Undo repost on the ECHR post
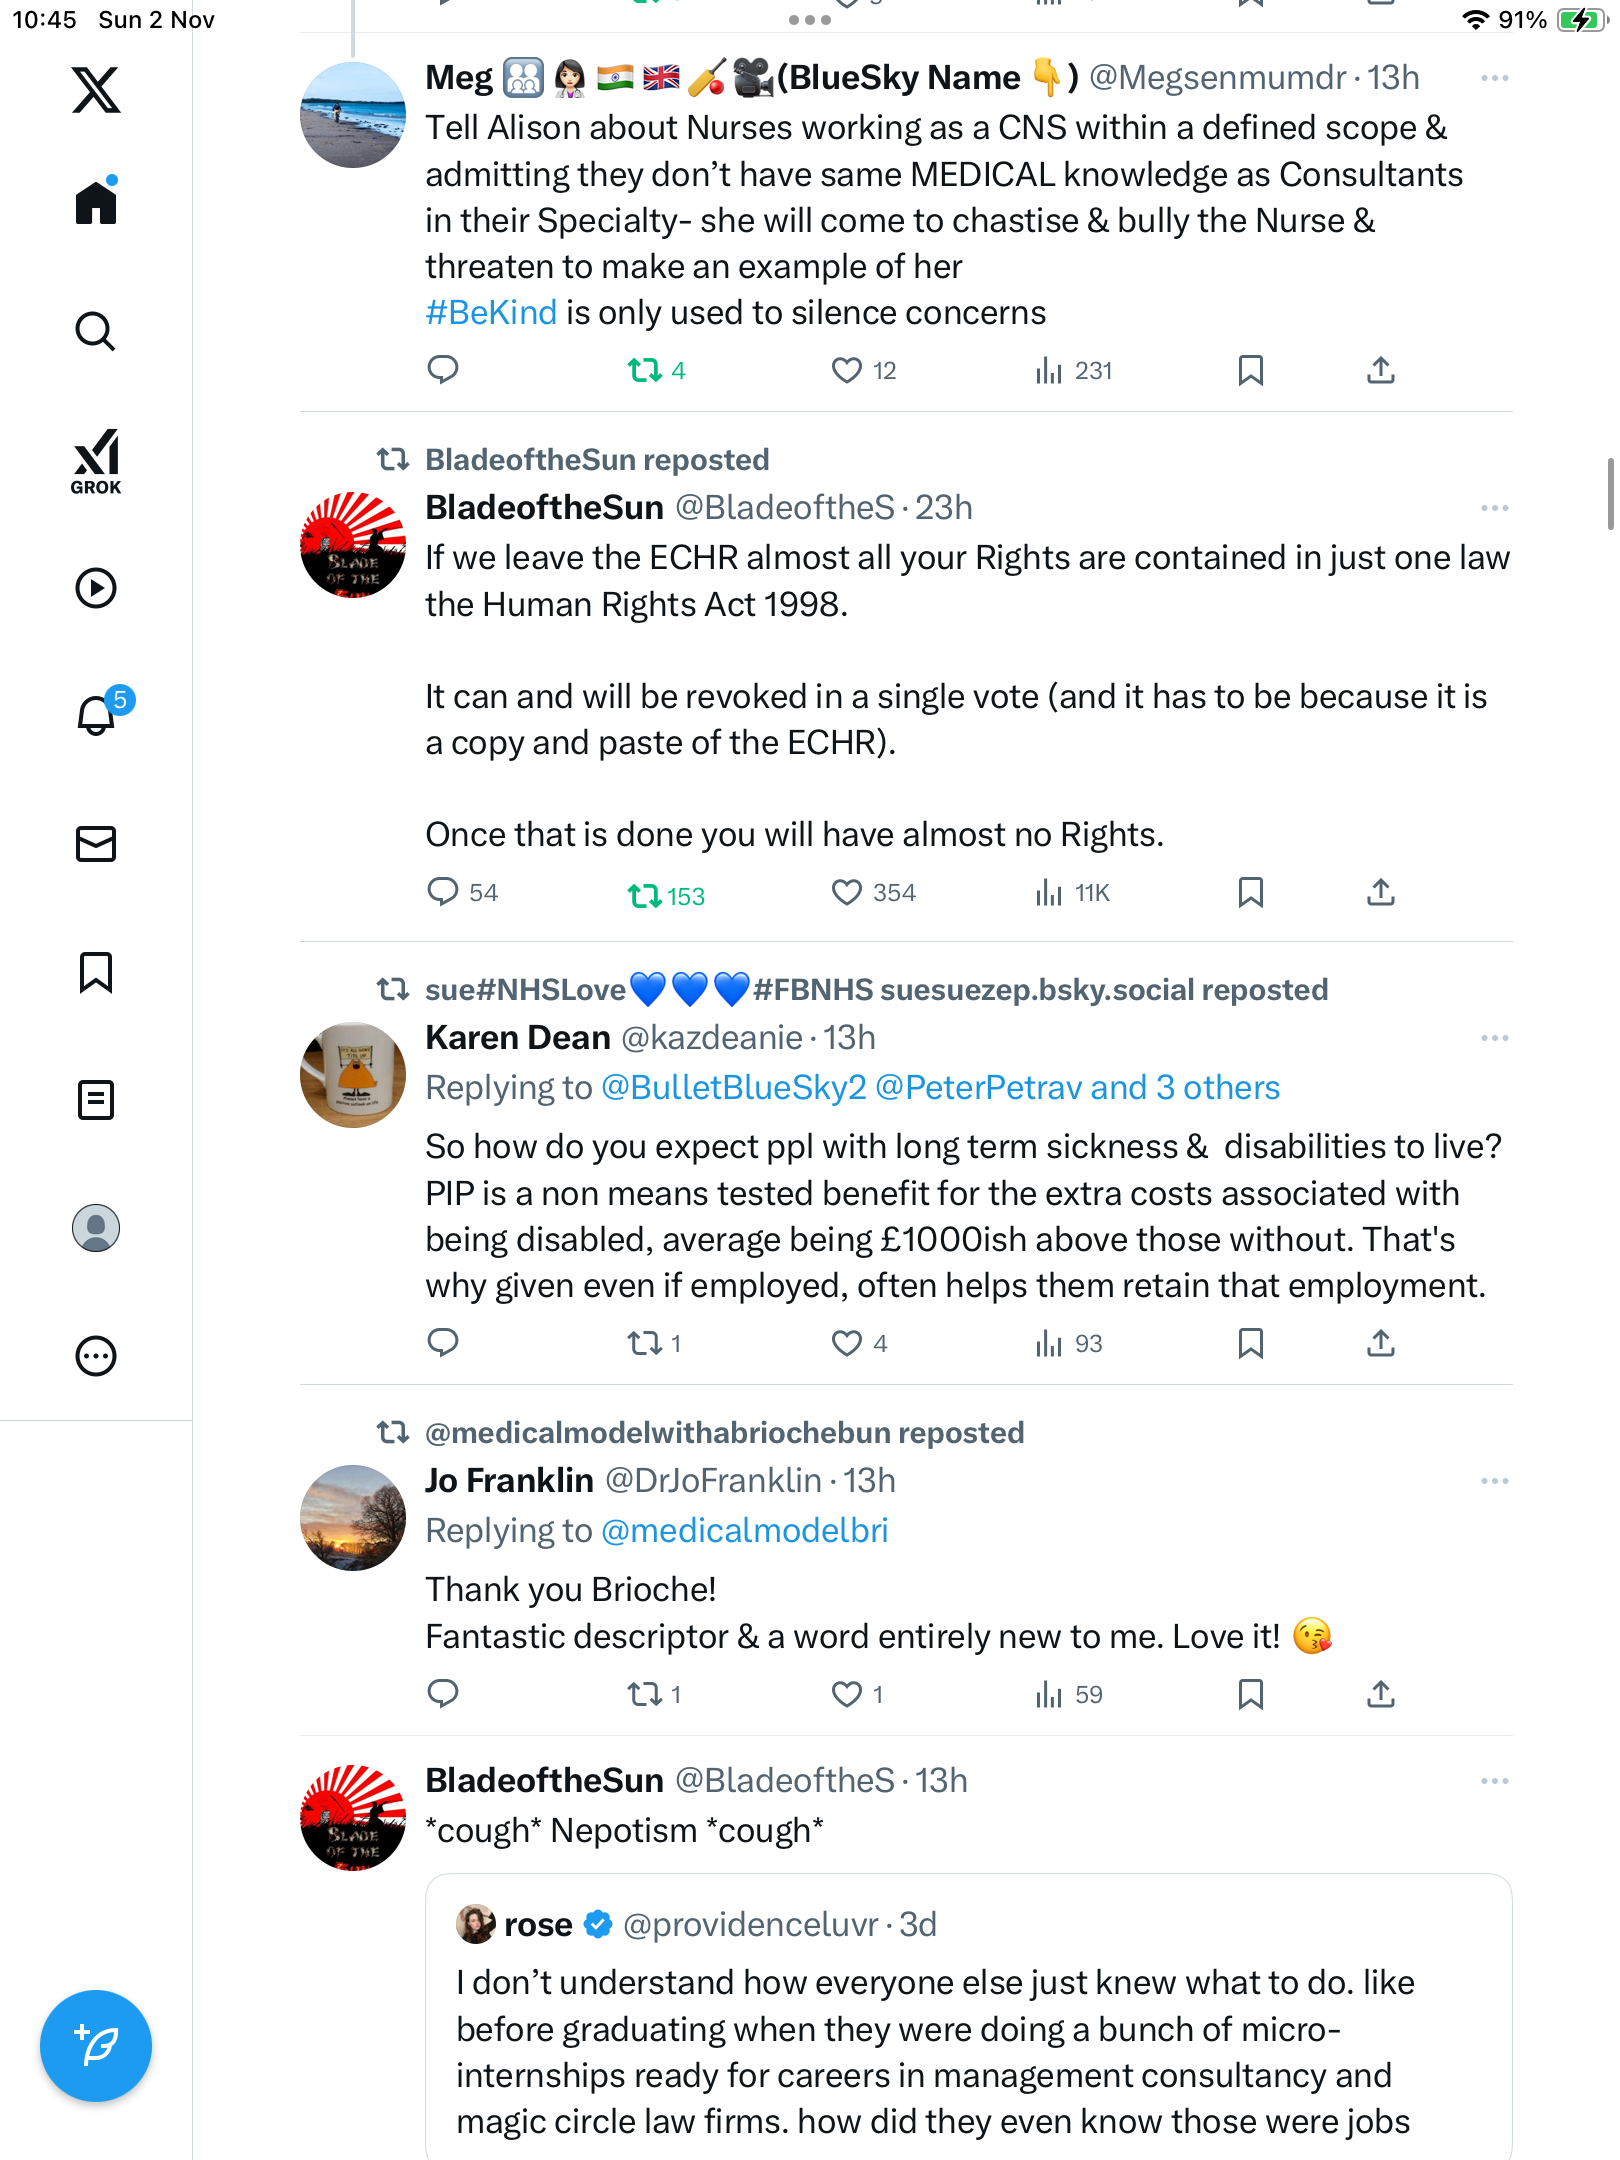This screenshot has width=1620, height=2160. click(645, 895)
